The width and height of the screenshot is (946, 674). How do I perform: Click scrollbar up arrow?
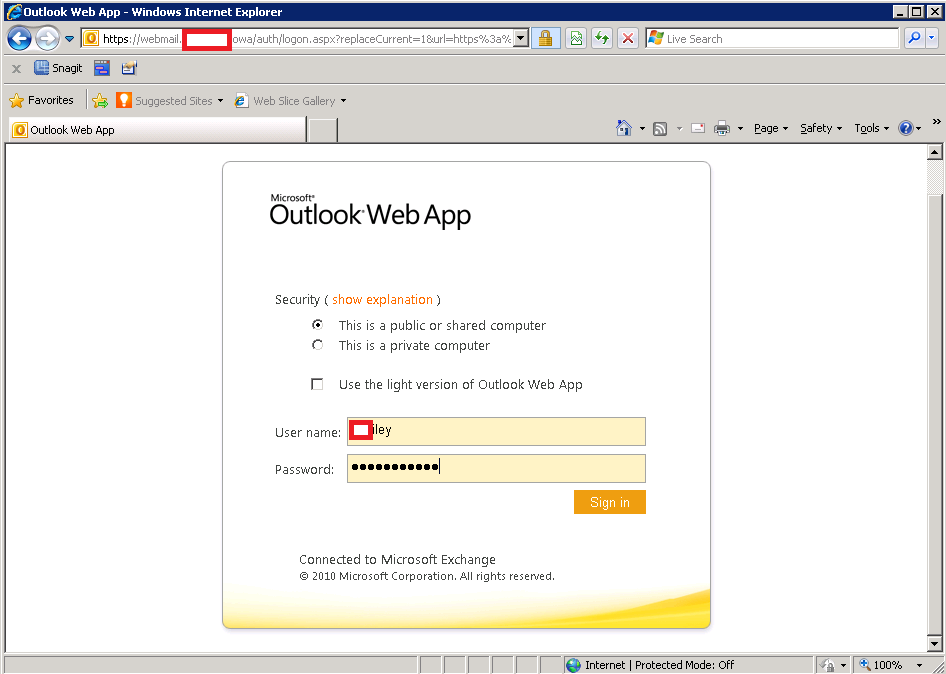[935, 152]
